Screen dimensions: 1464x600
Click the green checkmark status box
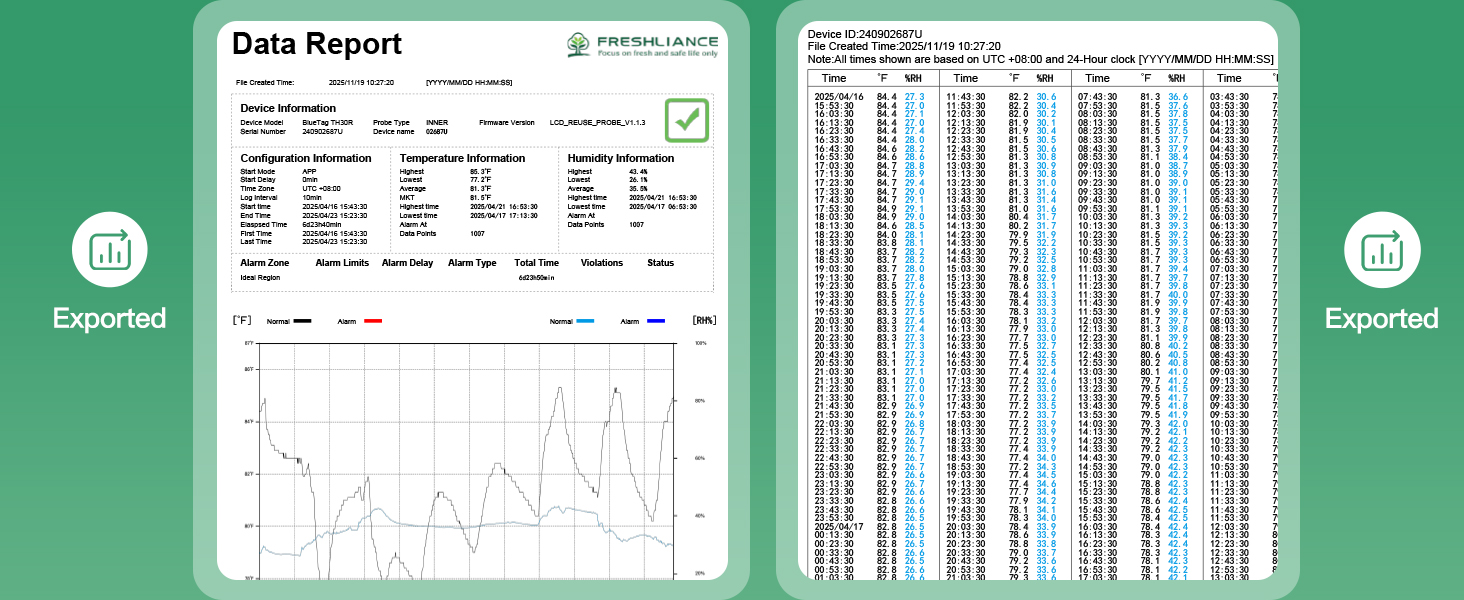(687, 120)
